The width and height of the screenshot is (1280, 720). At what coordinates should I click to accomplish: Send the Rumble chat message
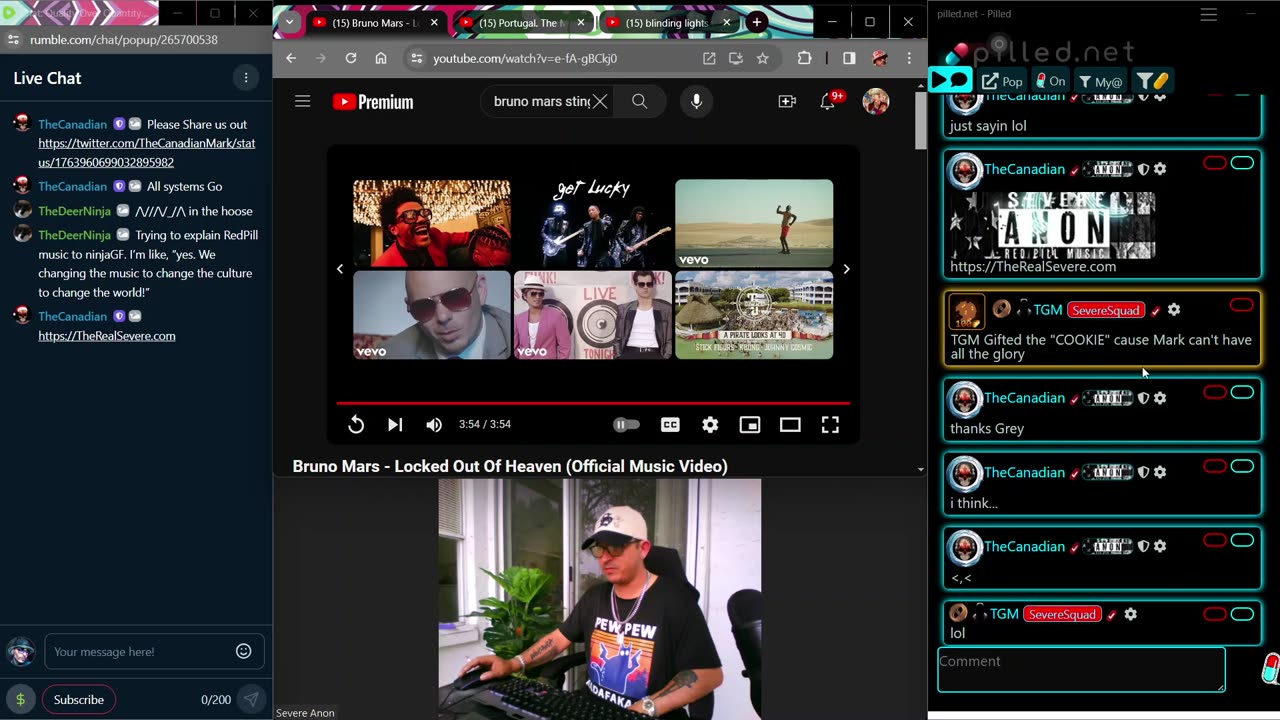[x=251, y=699]
